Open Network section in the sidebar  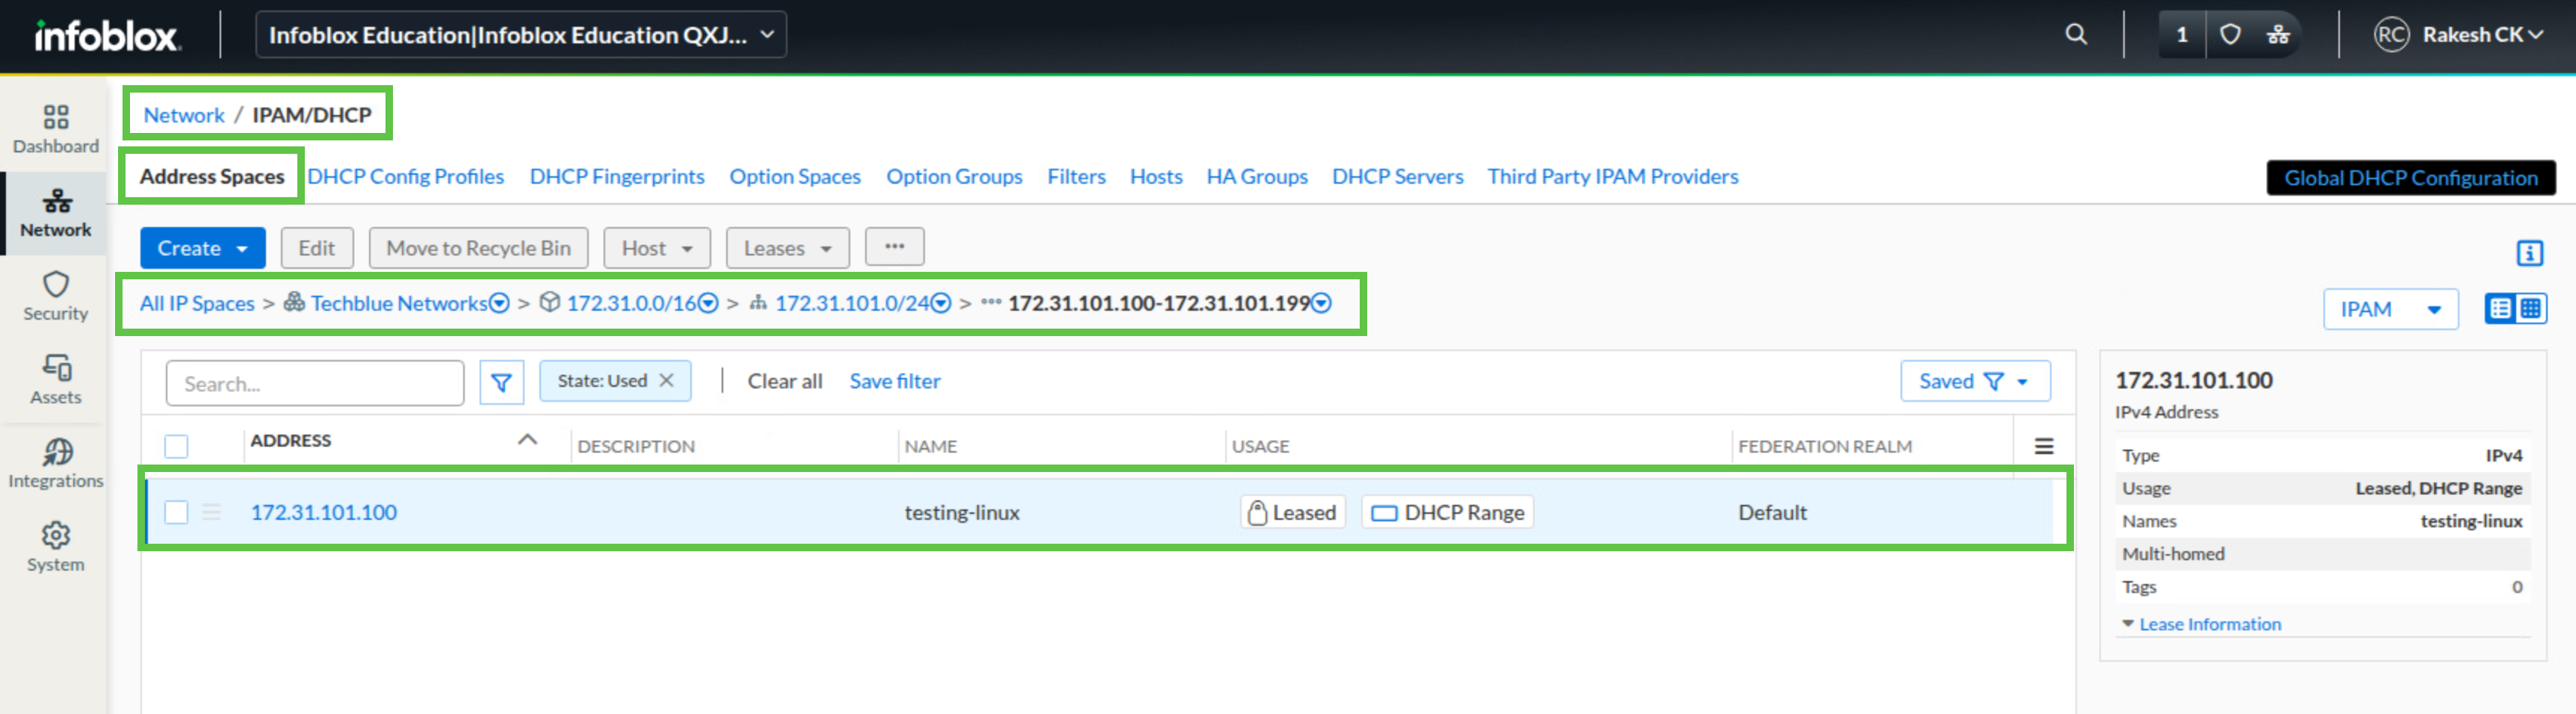coord(56,214)
